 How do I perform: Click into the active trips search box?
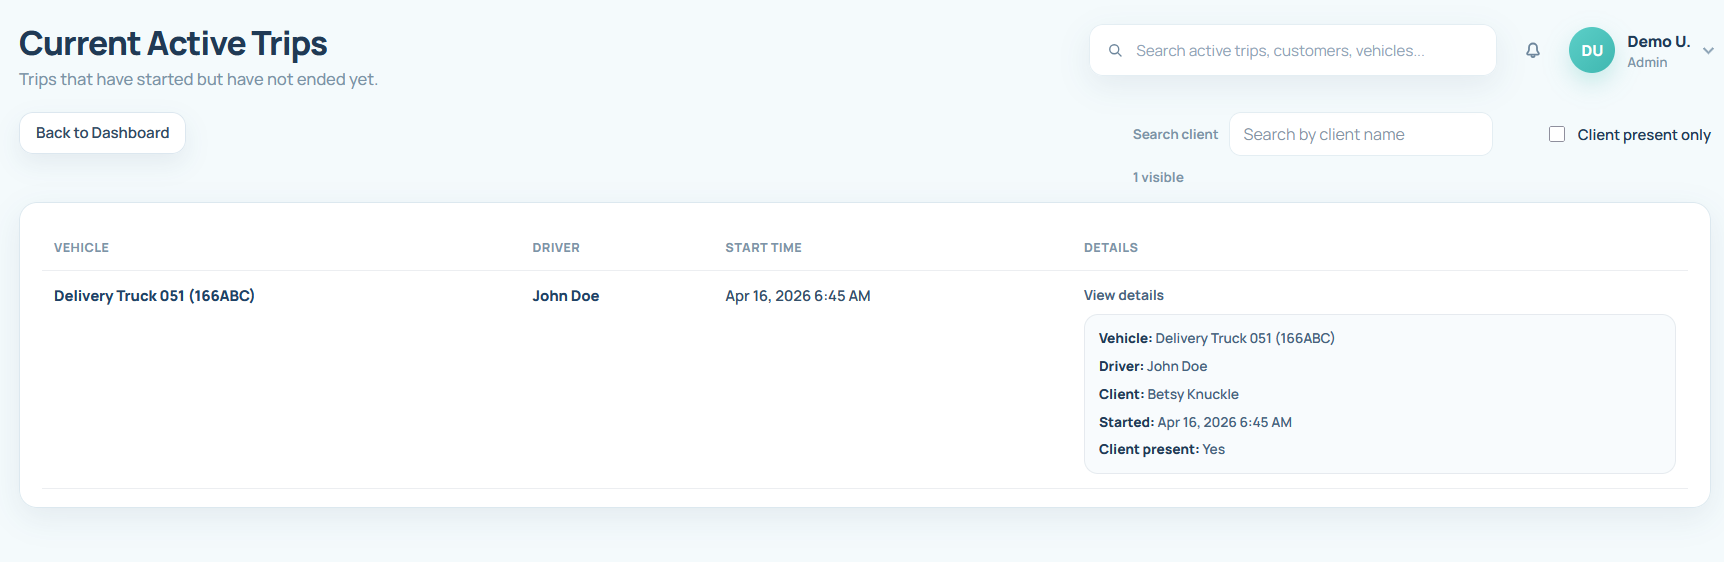pos(1300,50)
